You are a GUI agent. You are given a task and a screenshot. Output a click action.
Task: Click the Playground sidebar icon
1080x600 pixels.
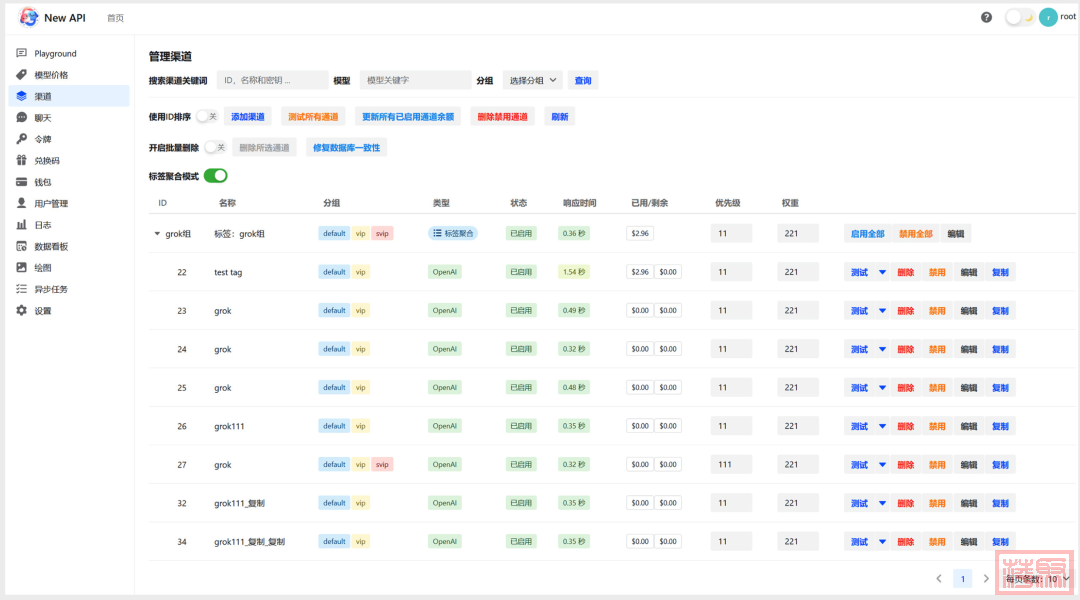pyautogui.click(x=22, y=53)
